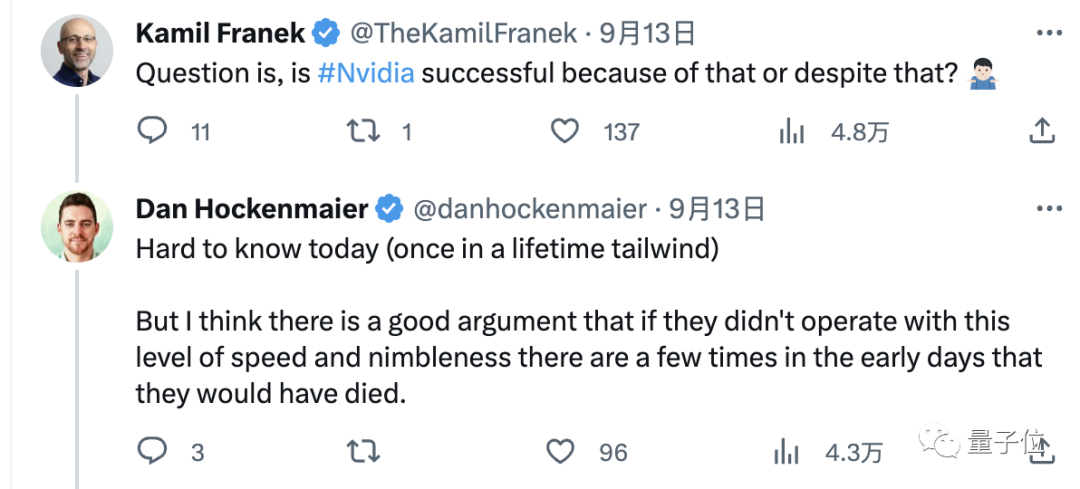This screenshot has height=489, width=1080.
Task: Click Kamil Franek's profile picture
Action: (76, 50)
